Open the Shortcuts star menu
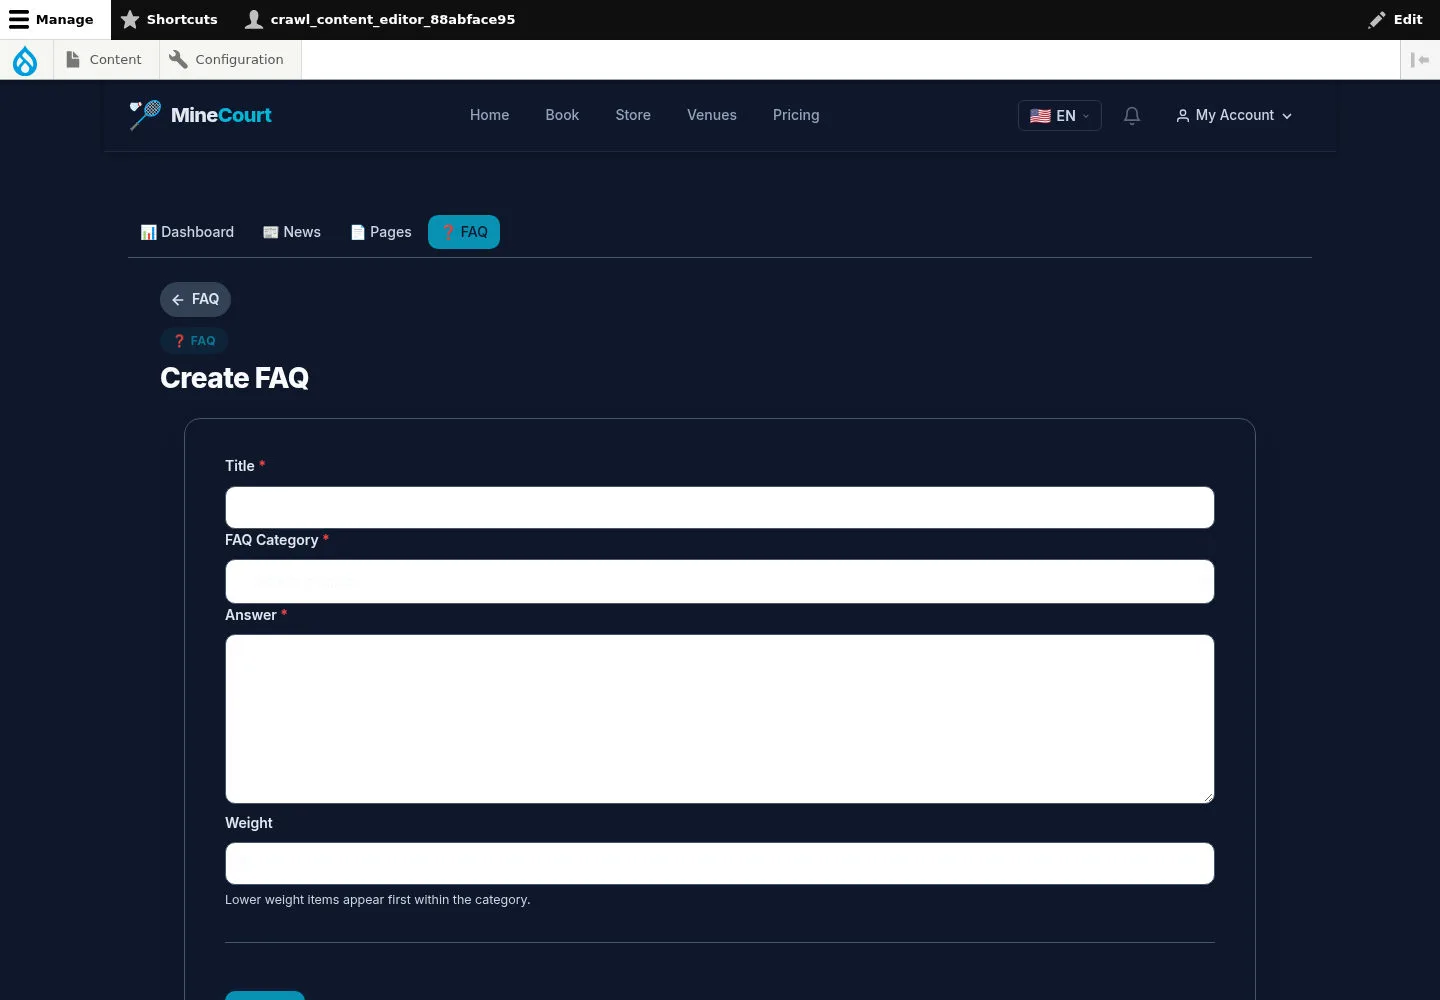Screen dimensions: 1440x1000 (x=169, y=20)
